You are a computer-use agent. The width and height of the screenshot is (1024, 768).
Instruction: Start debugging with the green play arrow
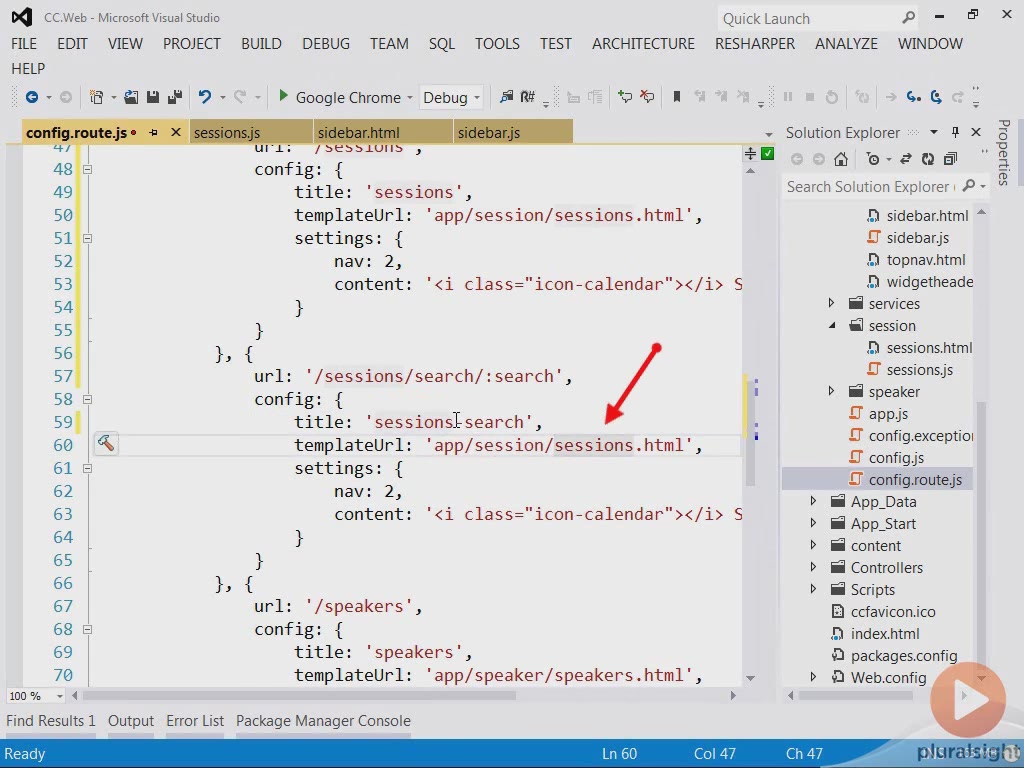[x=283, y=97]
